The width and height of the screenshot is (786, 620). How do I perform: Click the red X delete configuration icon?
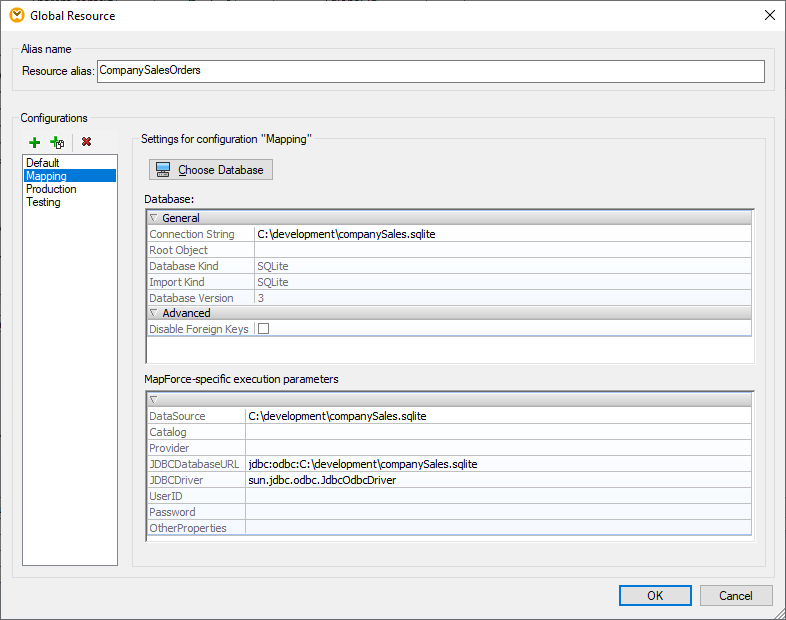[x=87, y=142]
